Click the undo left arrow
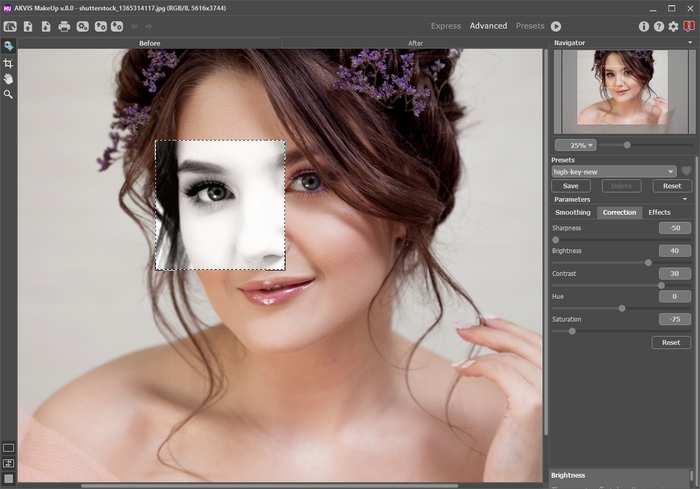Viewport: 700px width, 489px height. pyautogui.click(x=134, y=26)
